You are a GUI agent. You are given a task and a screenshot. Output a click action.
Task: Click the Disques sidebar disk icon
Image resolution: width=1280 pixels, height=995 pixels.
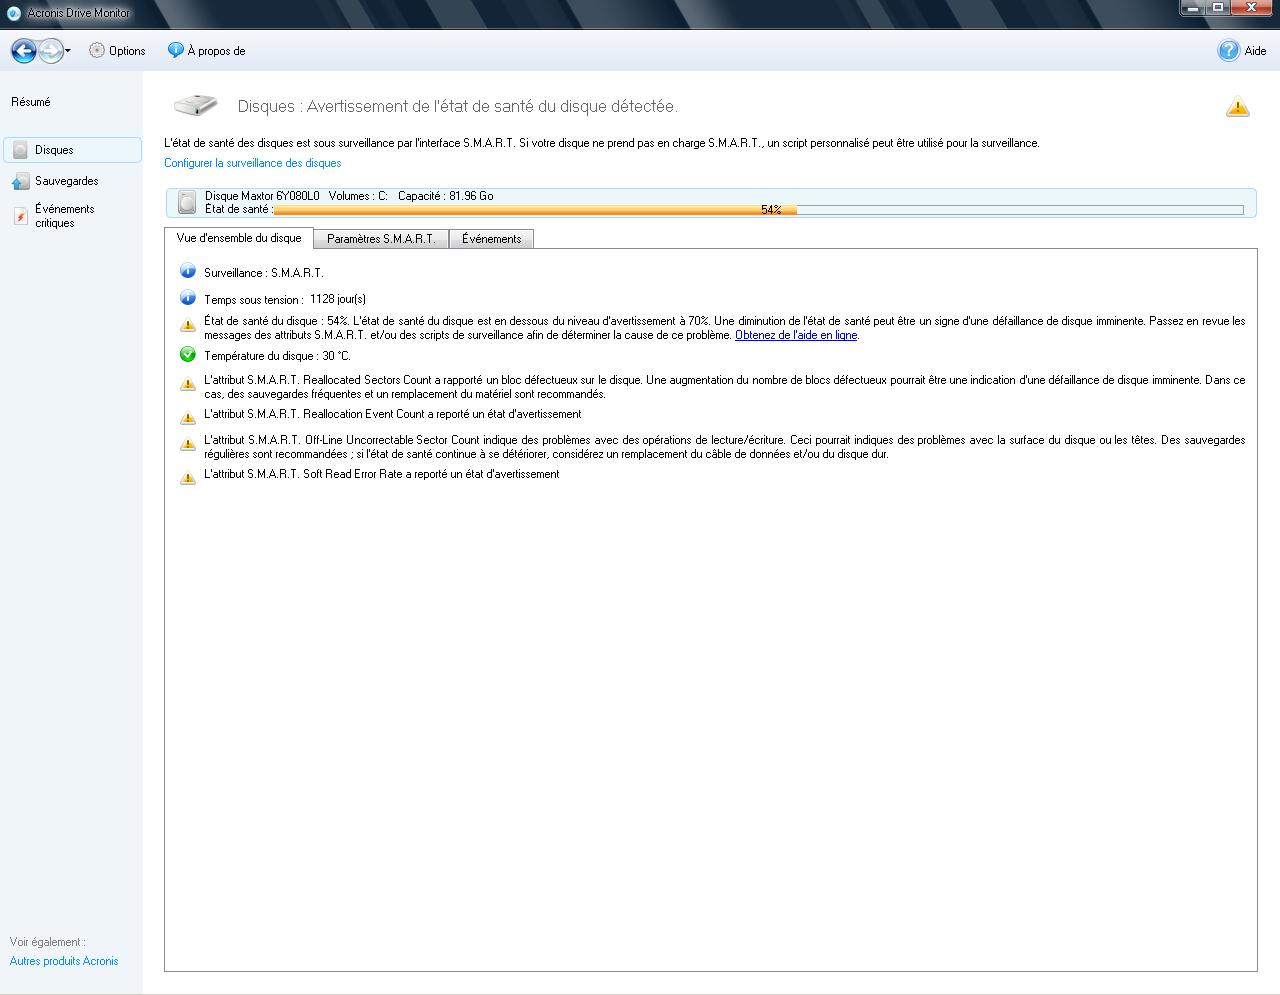coord(20,150)
